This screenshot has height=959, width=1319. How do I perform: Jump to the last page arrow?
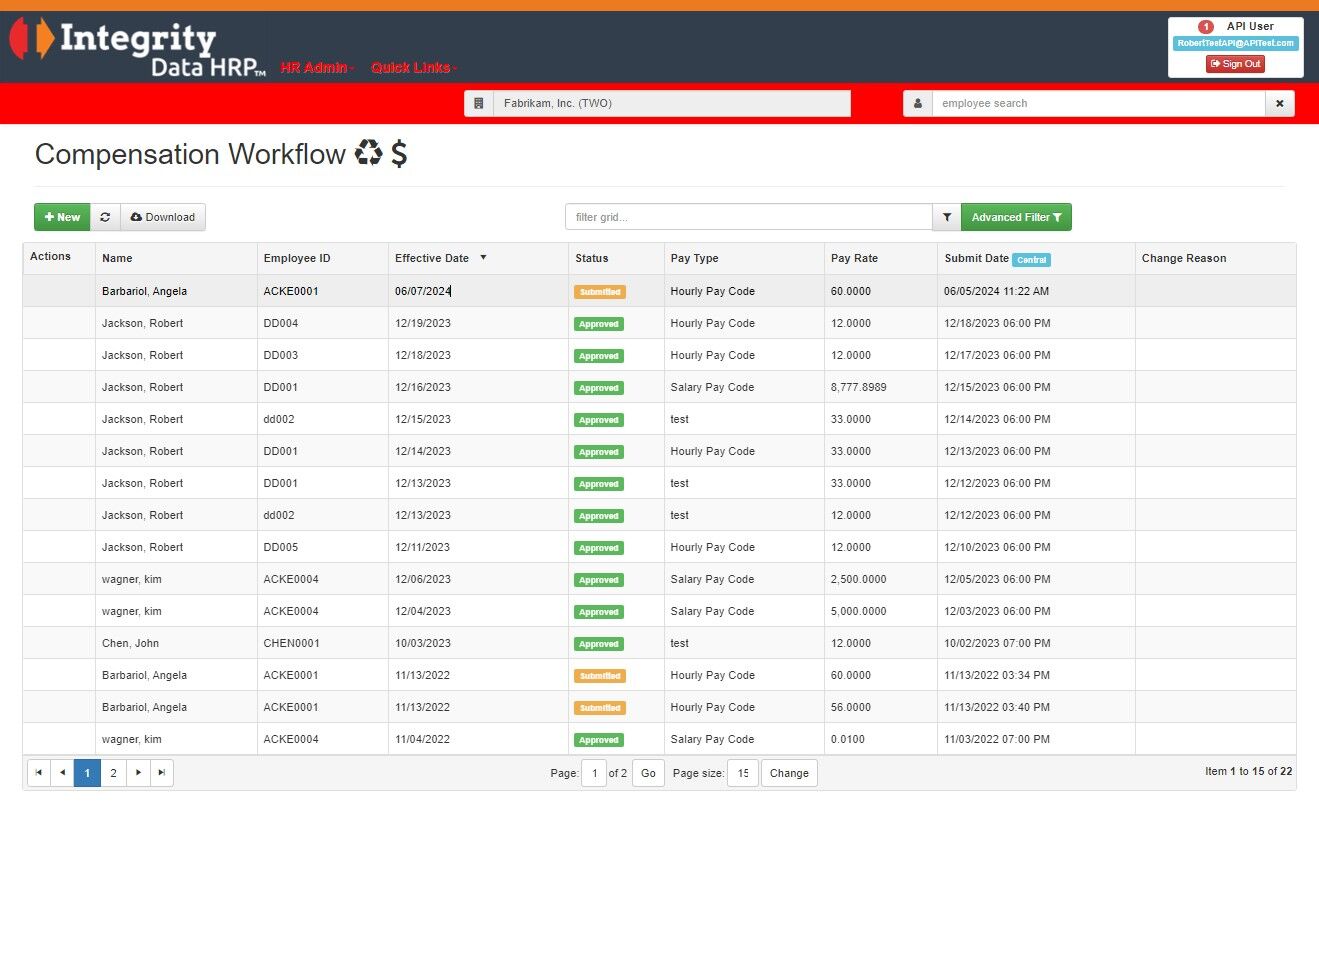tap(162, 773)
